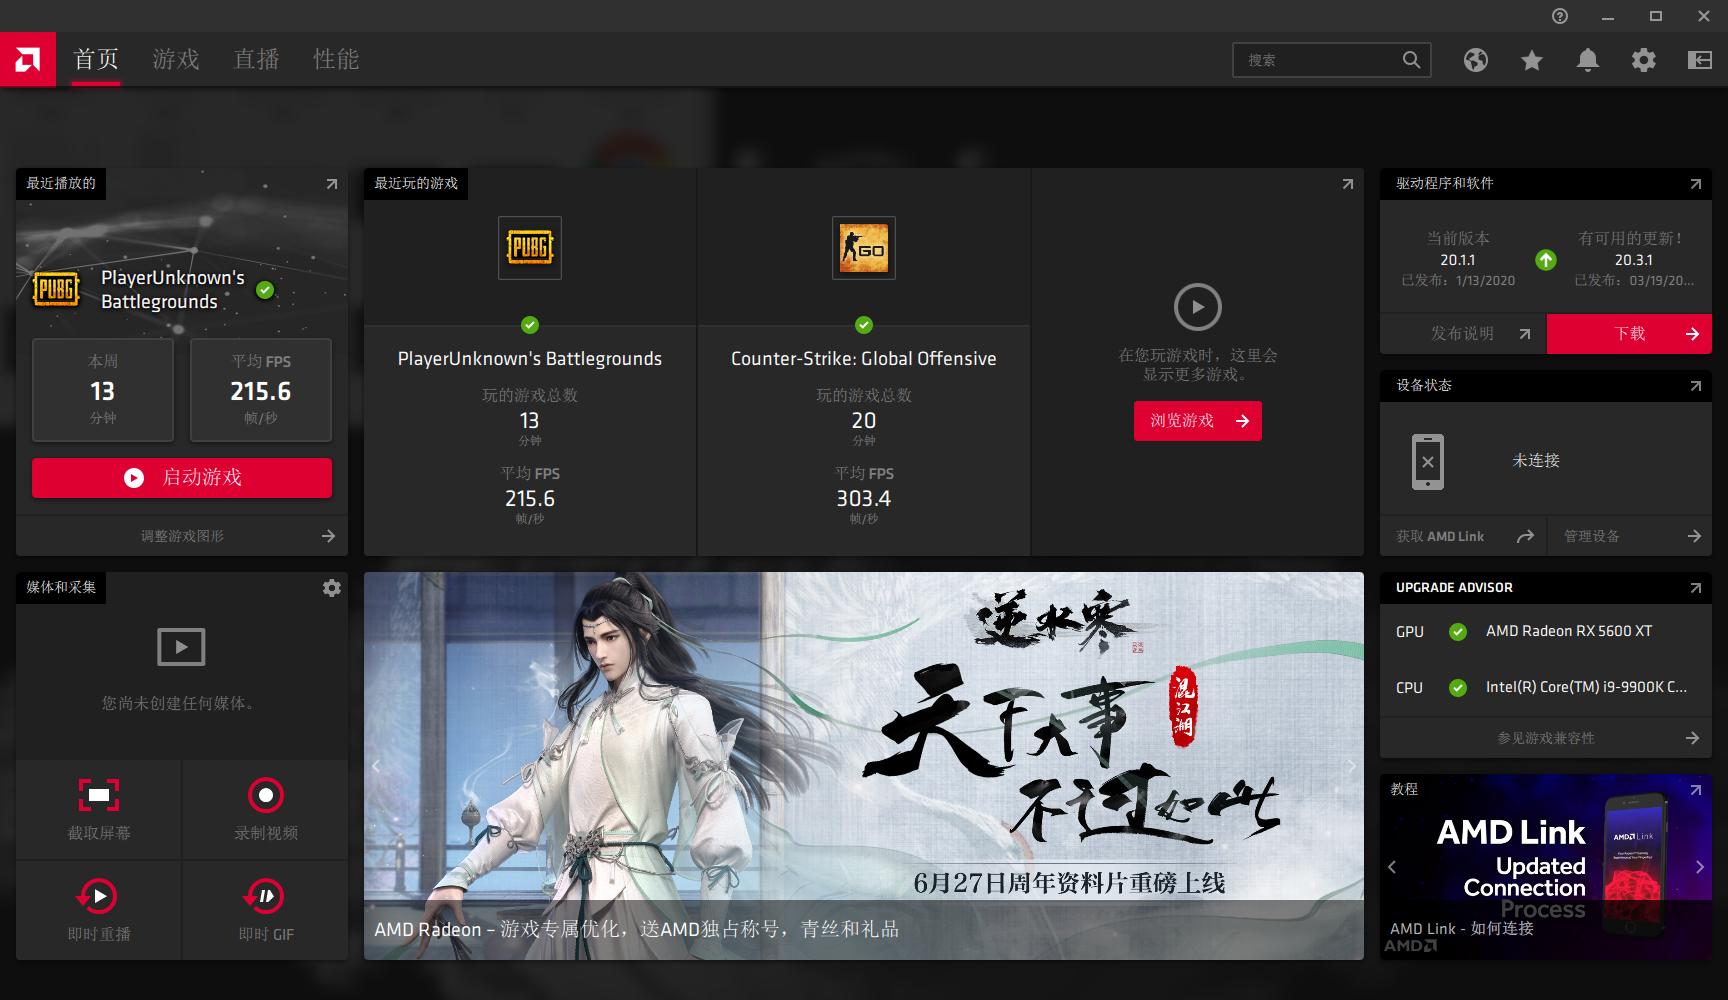The image size is (1728, 1000).
Task: Expand the 最近播放的 panel arrow
Action: point(332,184)
